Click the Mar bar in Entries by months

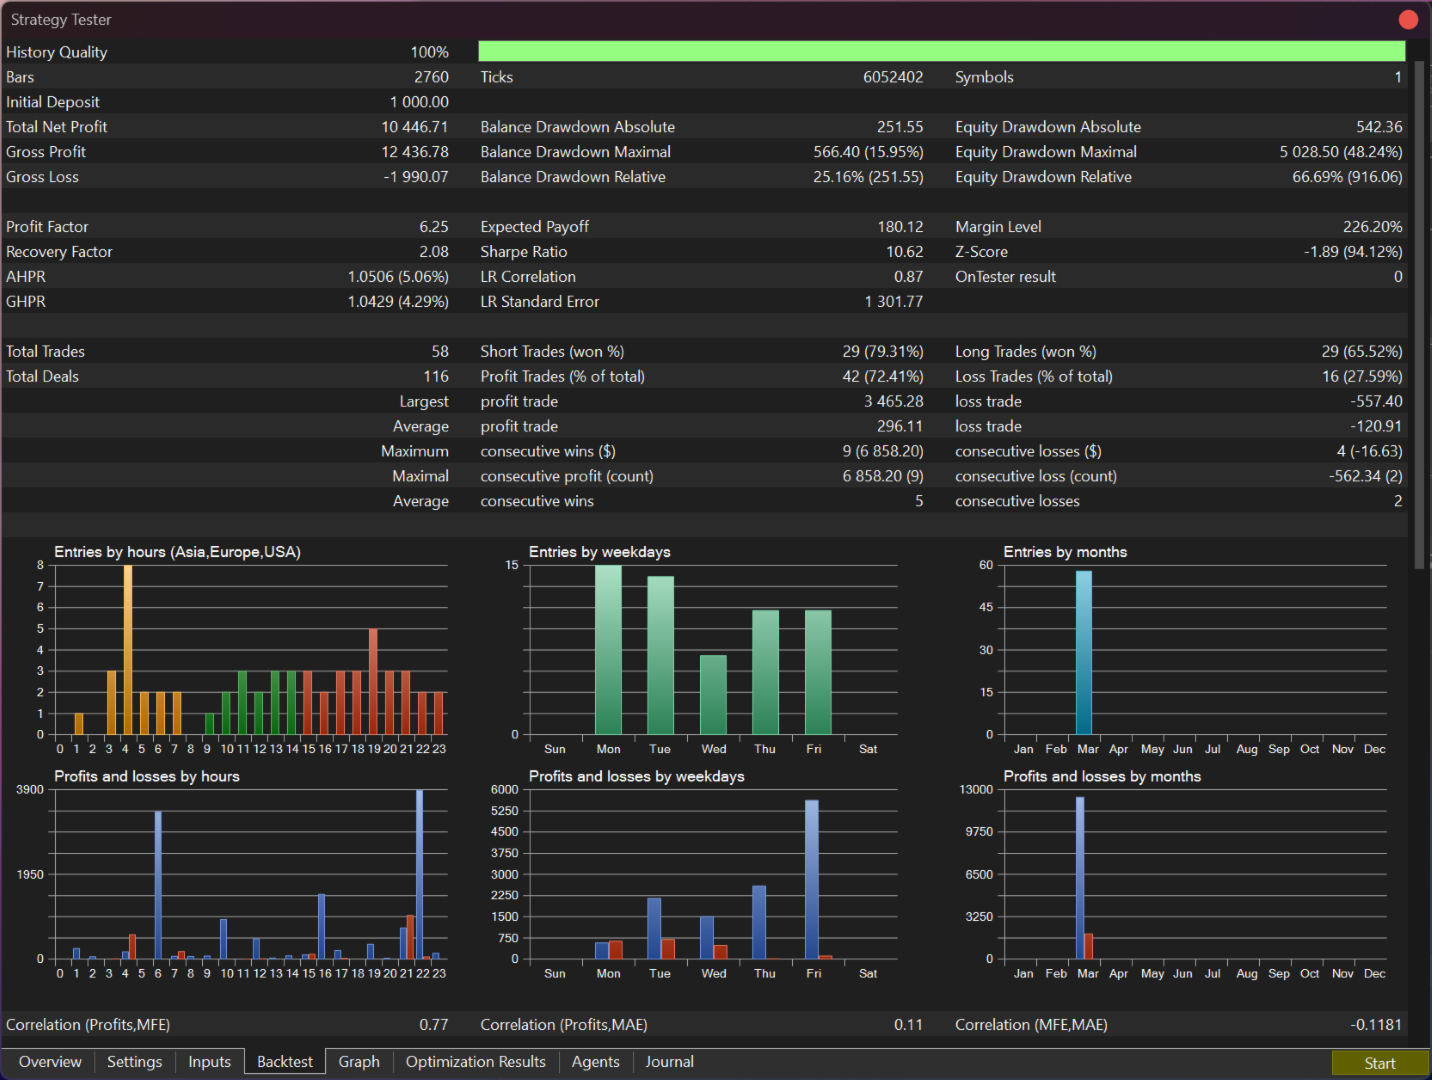click(x=1084, y=652)
